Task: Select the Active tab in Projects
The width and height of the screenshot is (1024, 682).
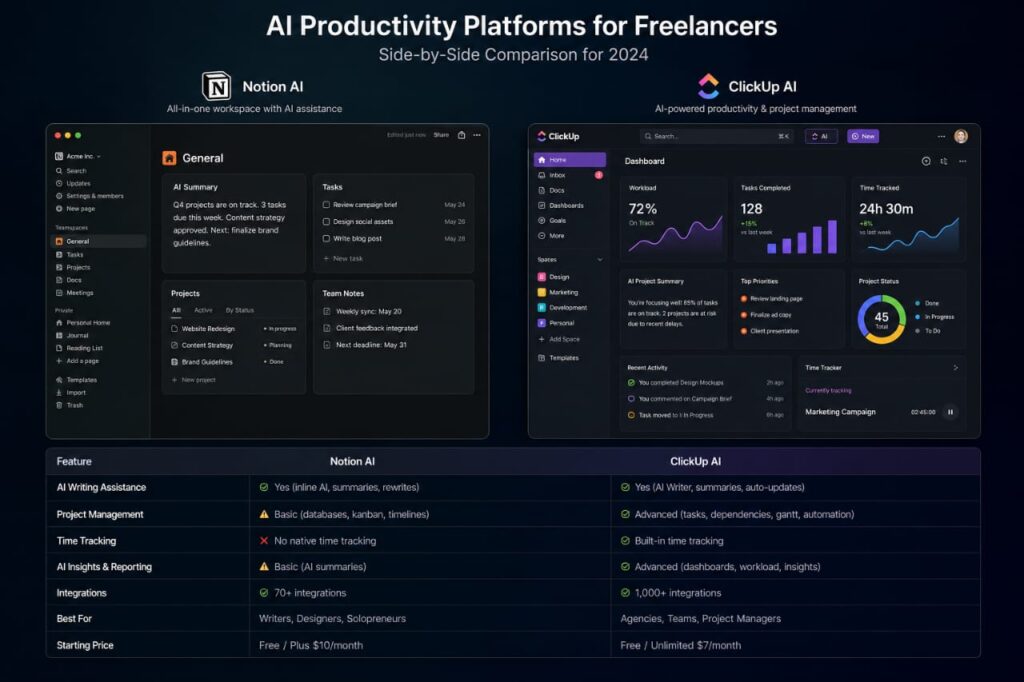Action: coord(203,310)
